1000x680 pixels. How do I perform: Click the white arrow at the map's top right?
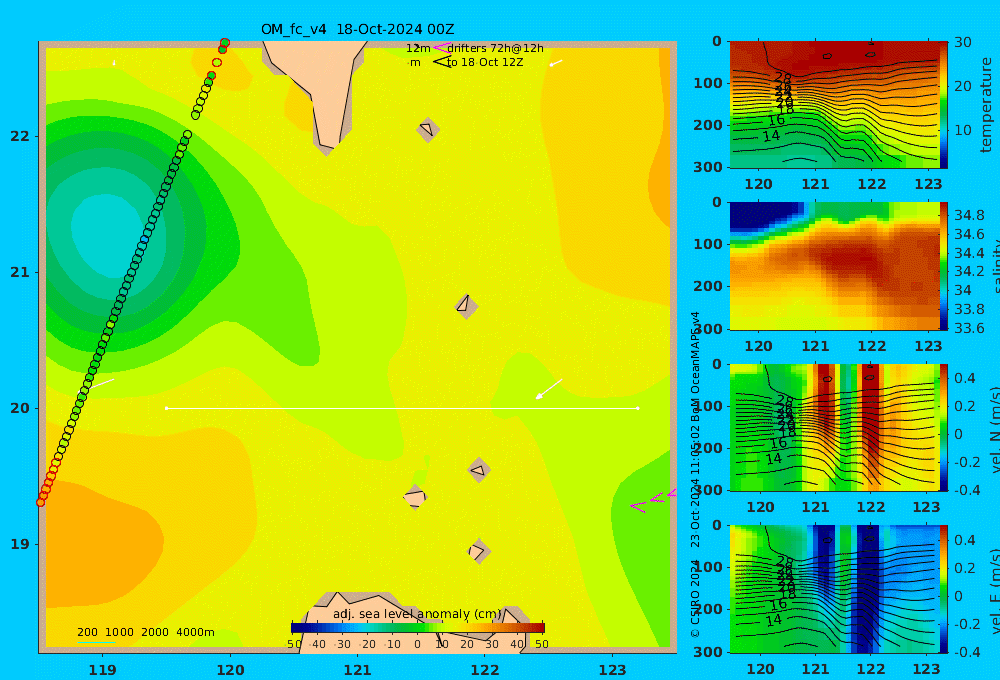tap(556, 63)
